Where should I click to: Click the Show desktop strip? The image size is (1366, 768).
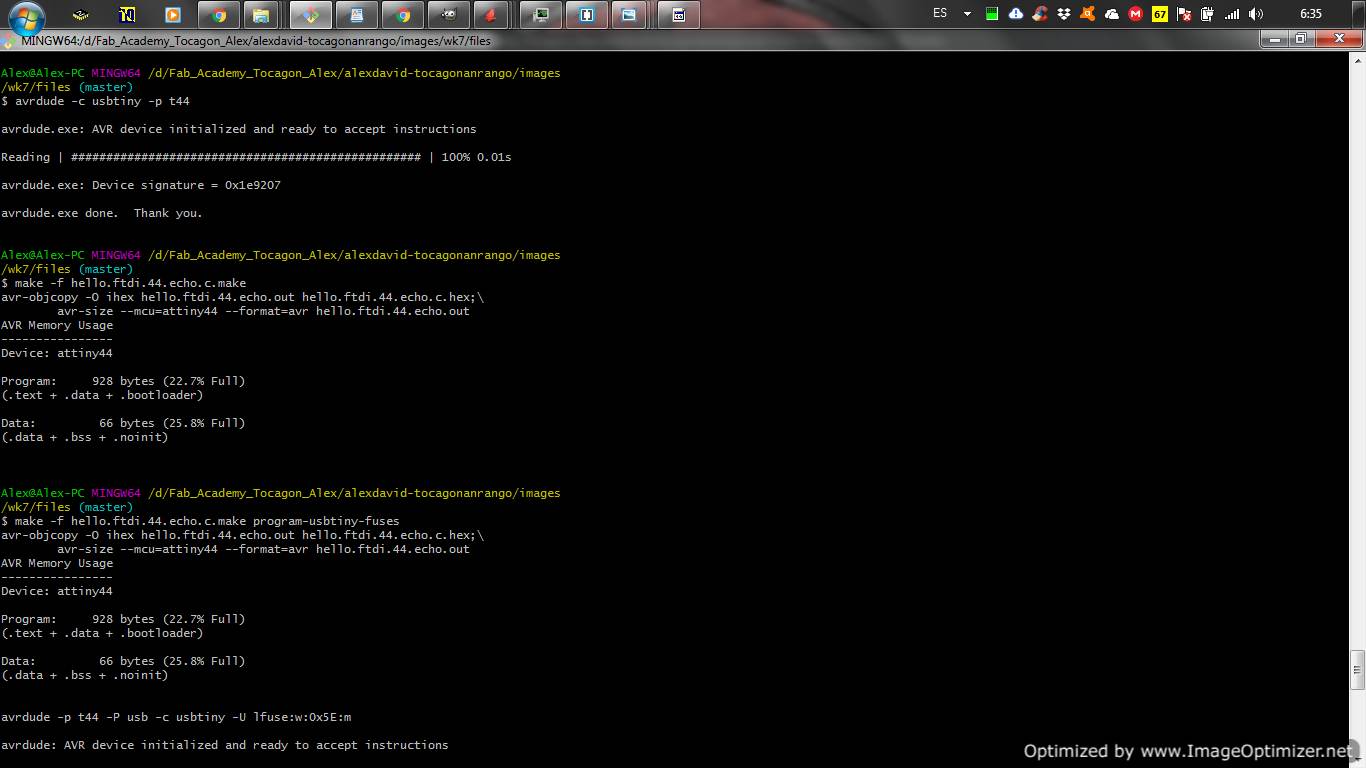tap(1359, 15)
